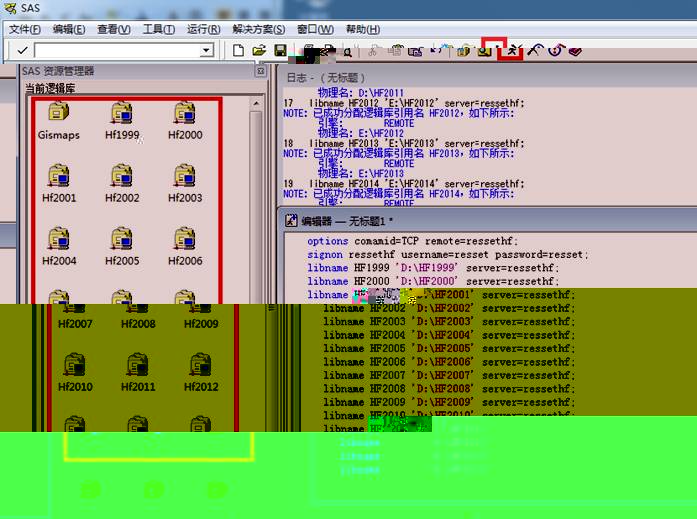Close the SAS 资源管理器 panel
697x519 pixels.
click(x=261, y=71)
